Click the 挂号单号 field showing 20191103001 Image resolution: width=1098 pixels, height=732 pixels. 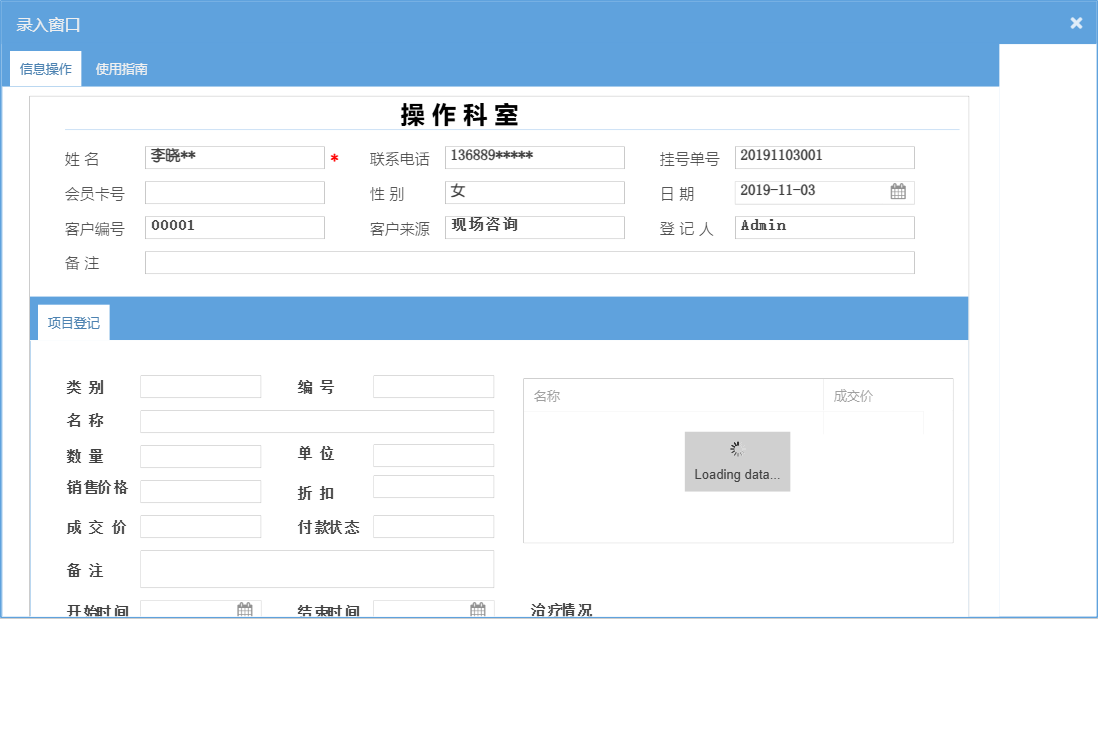tap(824, 157)
